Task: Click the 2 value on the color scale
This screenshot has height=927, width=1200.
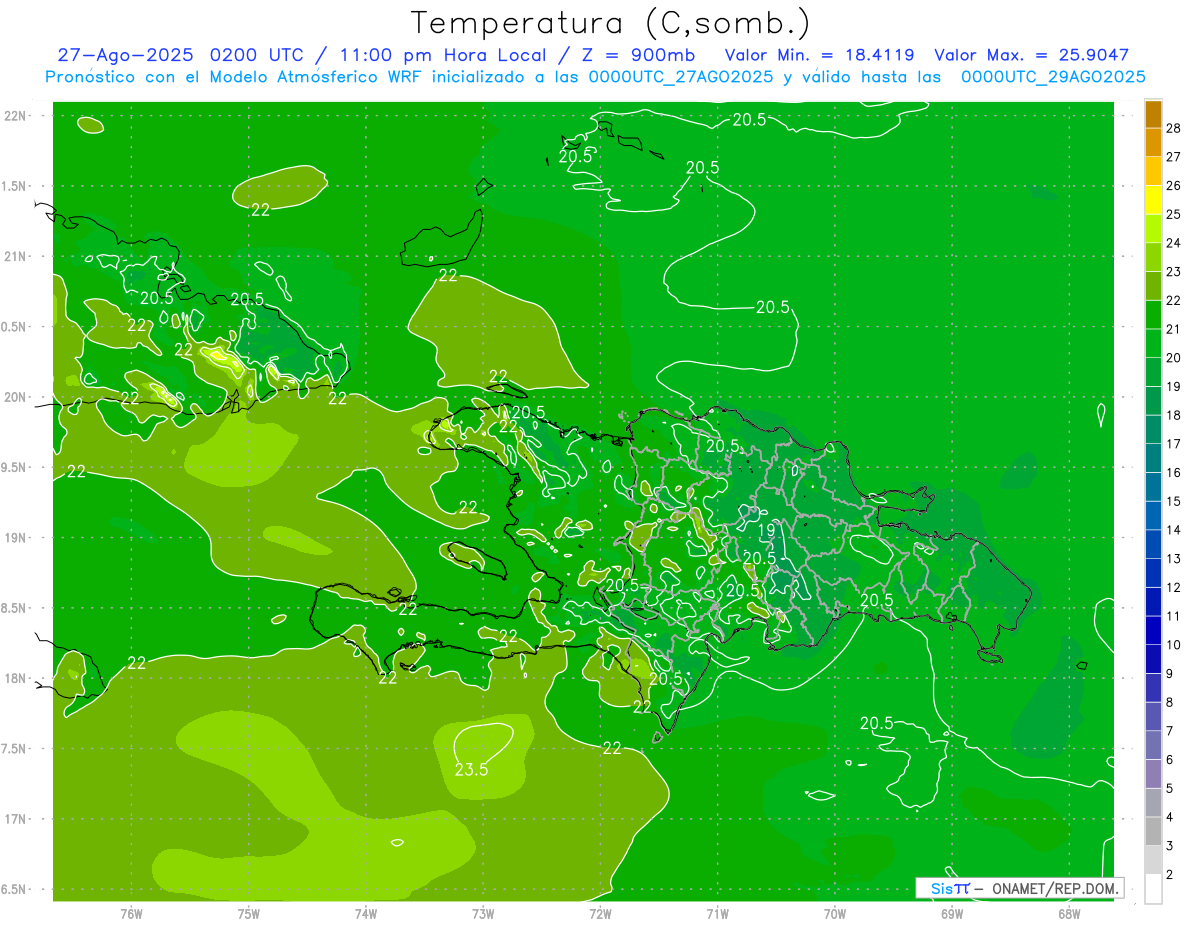Action: click(1171, 875)
